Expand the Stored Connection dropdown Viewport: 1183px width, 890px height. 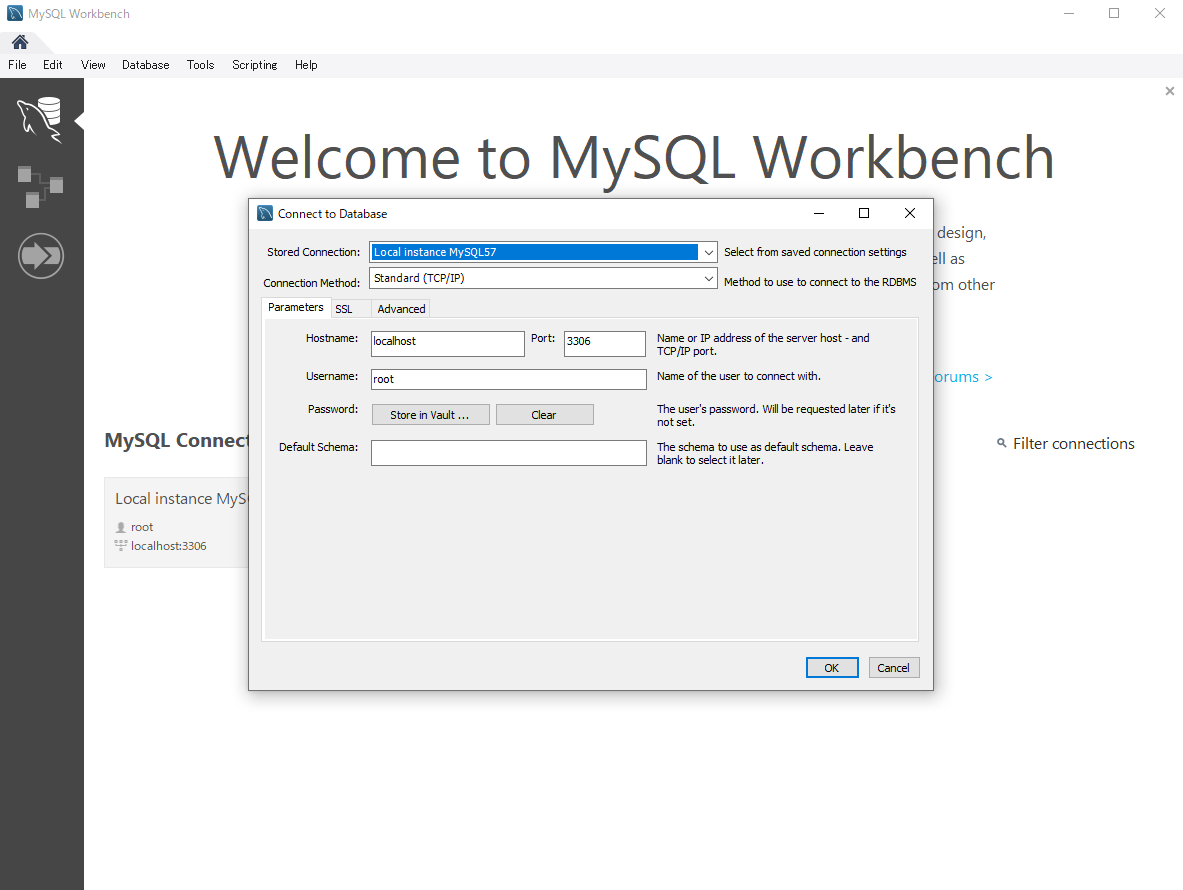click(708, 252)
